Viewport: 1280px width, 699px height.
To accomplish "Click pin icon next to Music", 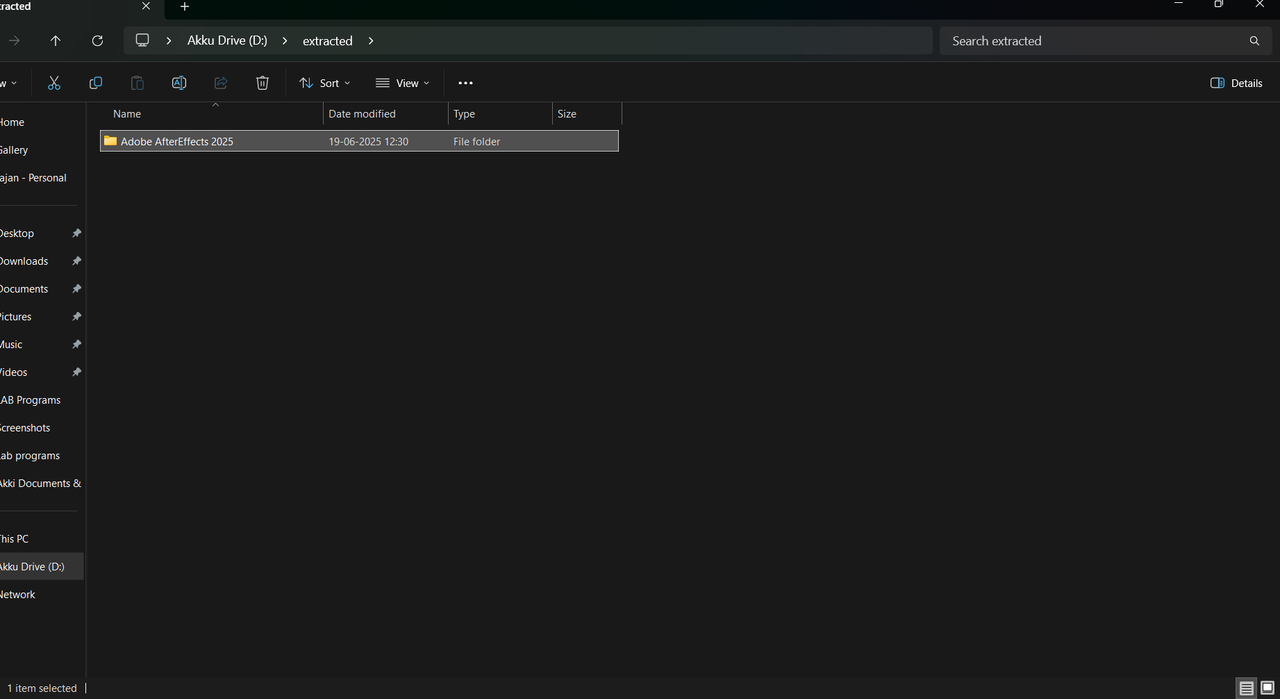I will click(76, 344).
